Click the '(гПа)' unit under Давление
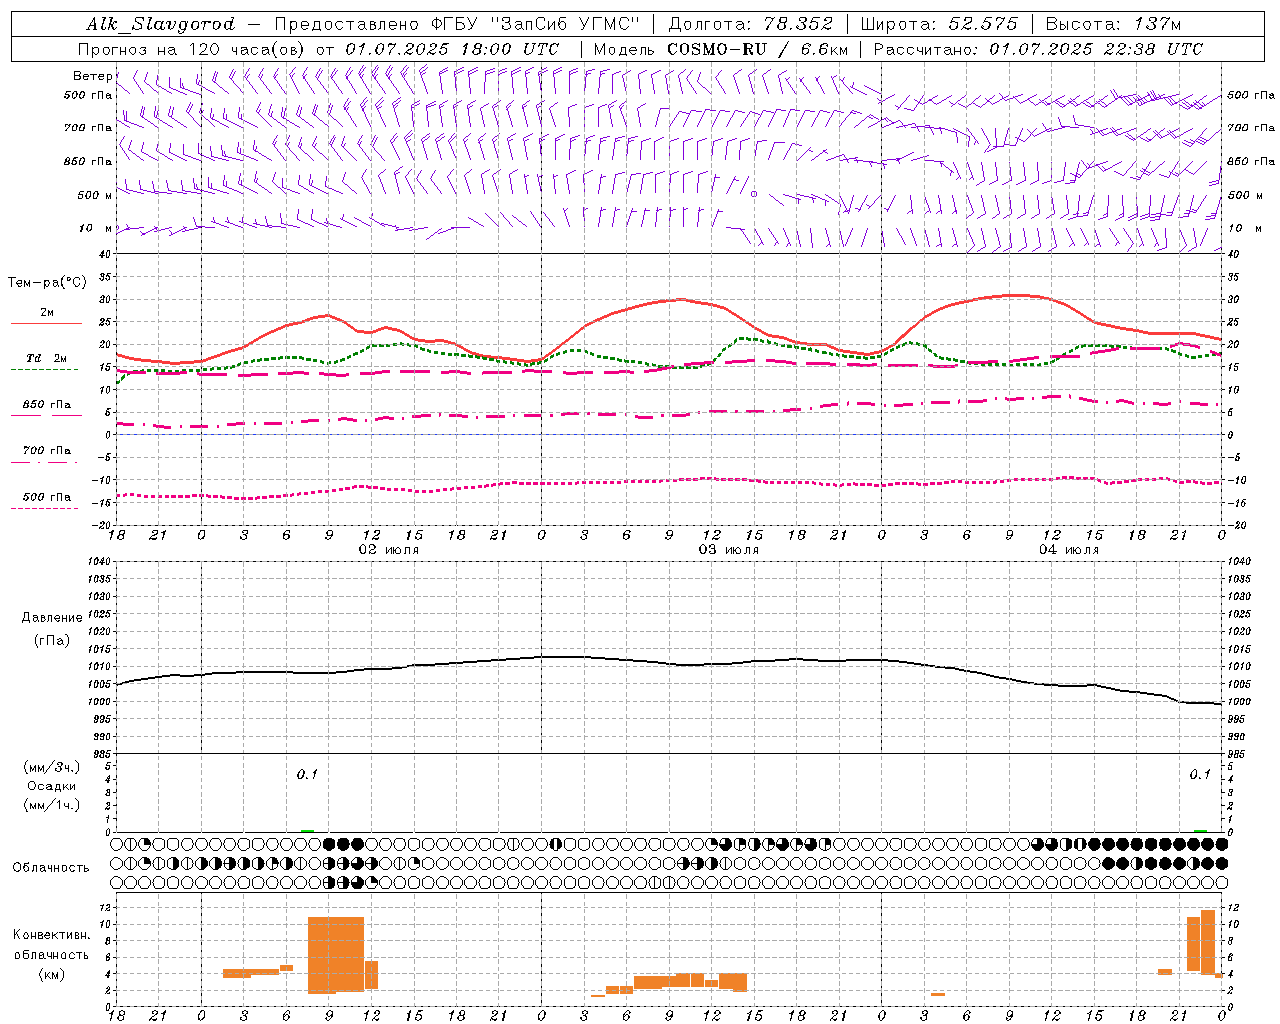The width and height of the screenshot is (1280, 1024). point(52,641)
